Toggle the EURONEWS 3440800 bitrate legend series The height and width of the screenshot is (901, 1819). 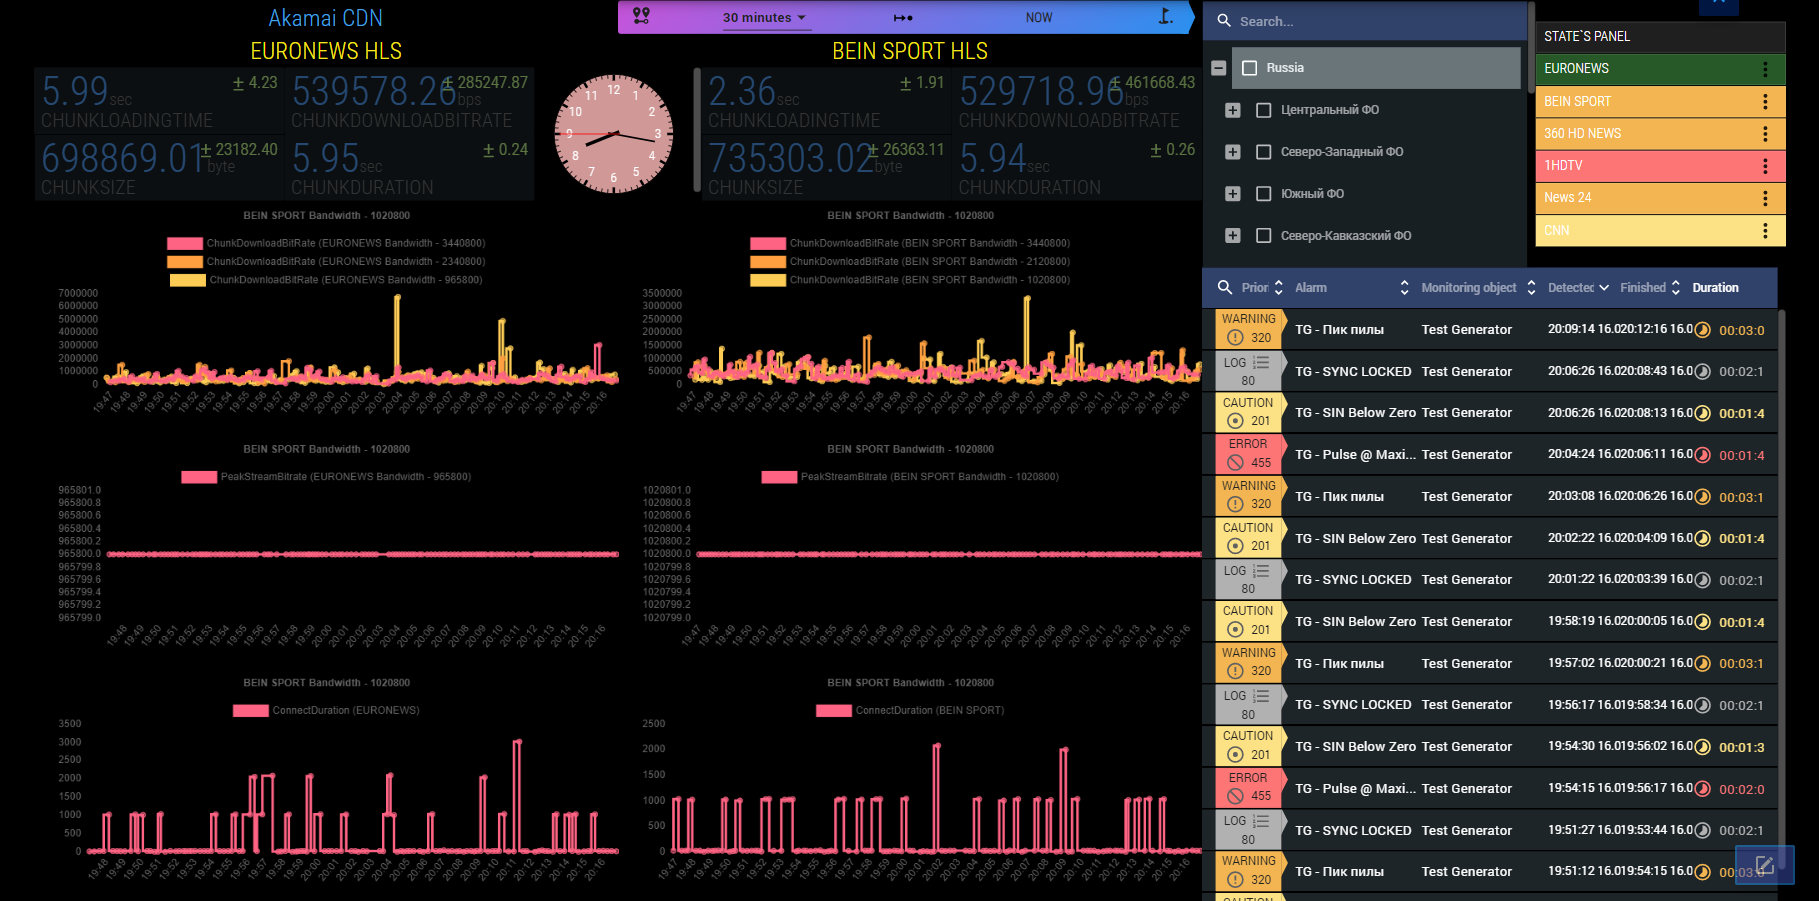pyautogui.click(x=326, y=243)
